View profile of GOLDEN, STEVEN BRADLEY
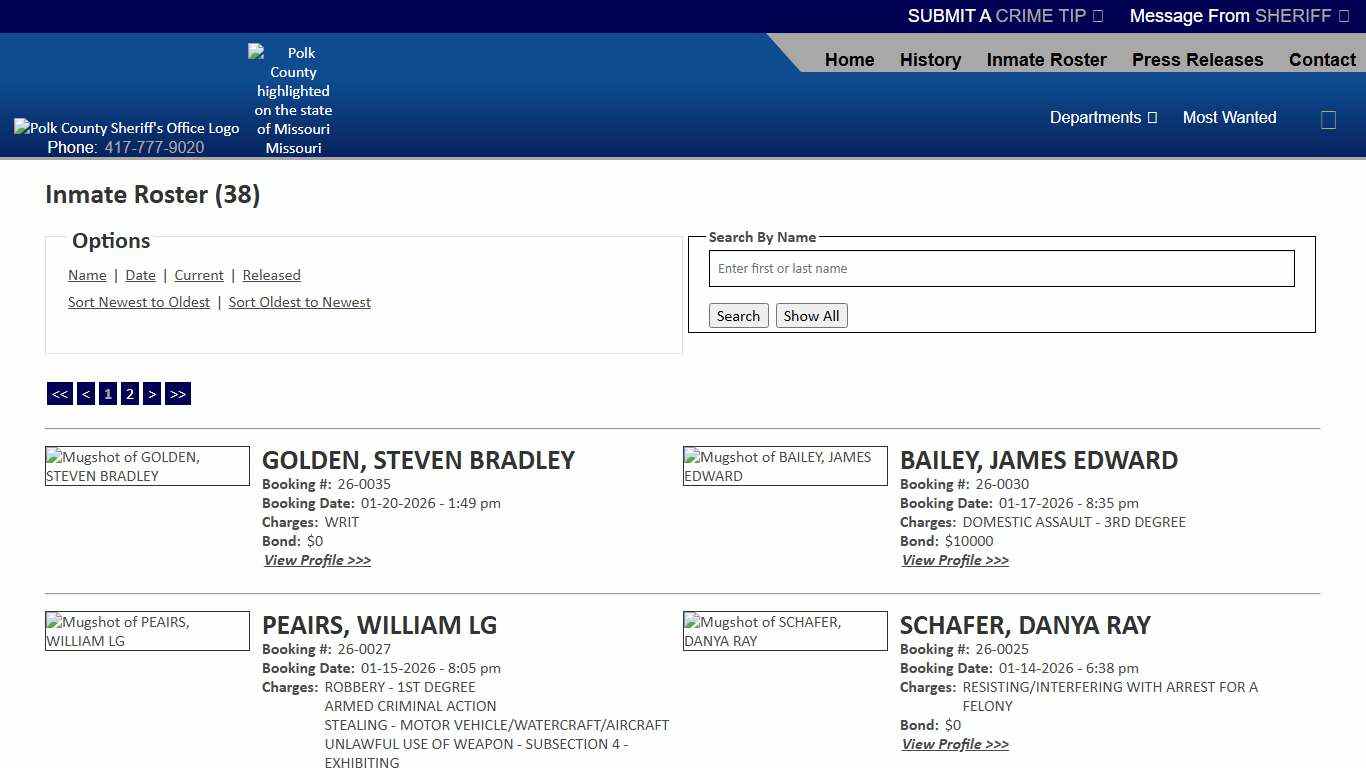 point(317,560)
